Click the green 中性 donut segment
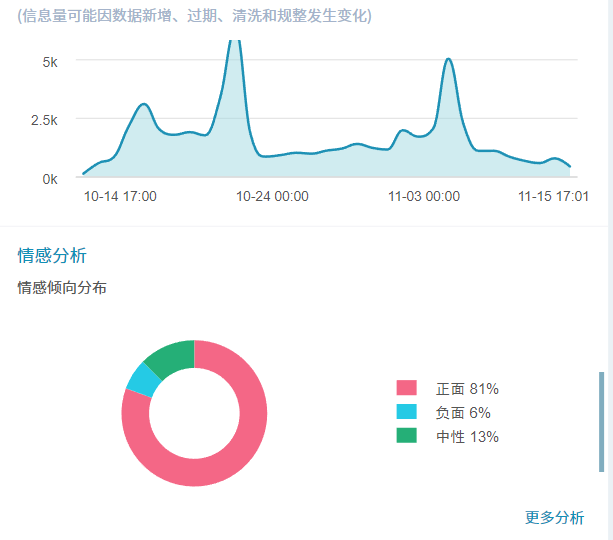Image resolution: width=613 pixels, height=540 pixels. 174,357
